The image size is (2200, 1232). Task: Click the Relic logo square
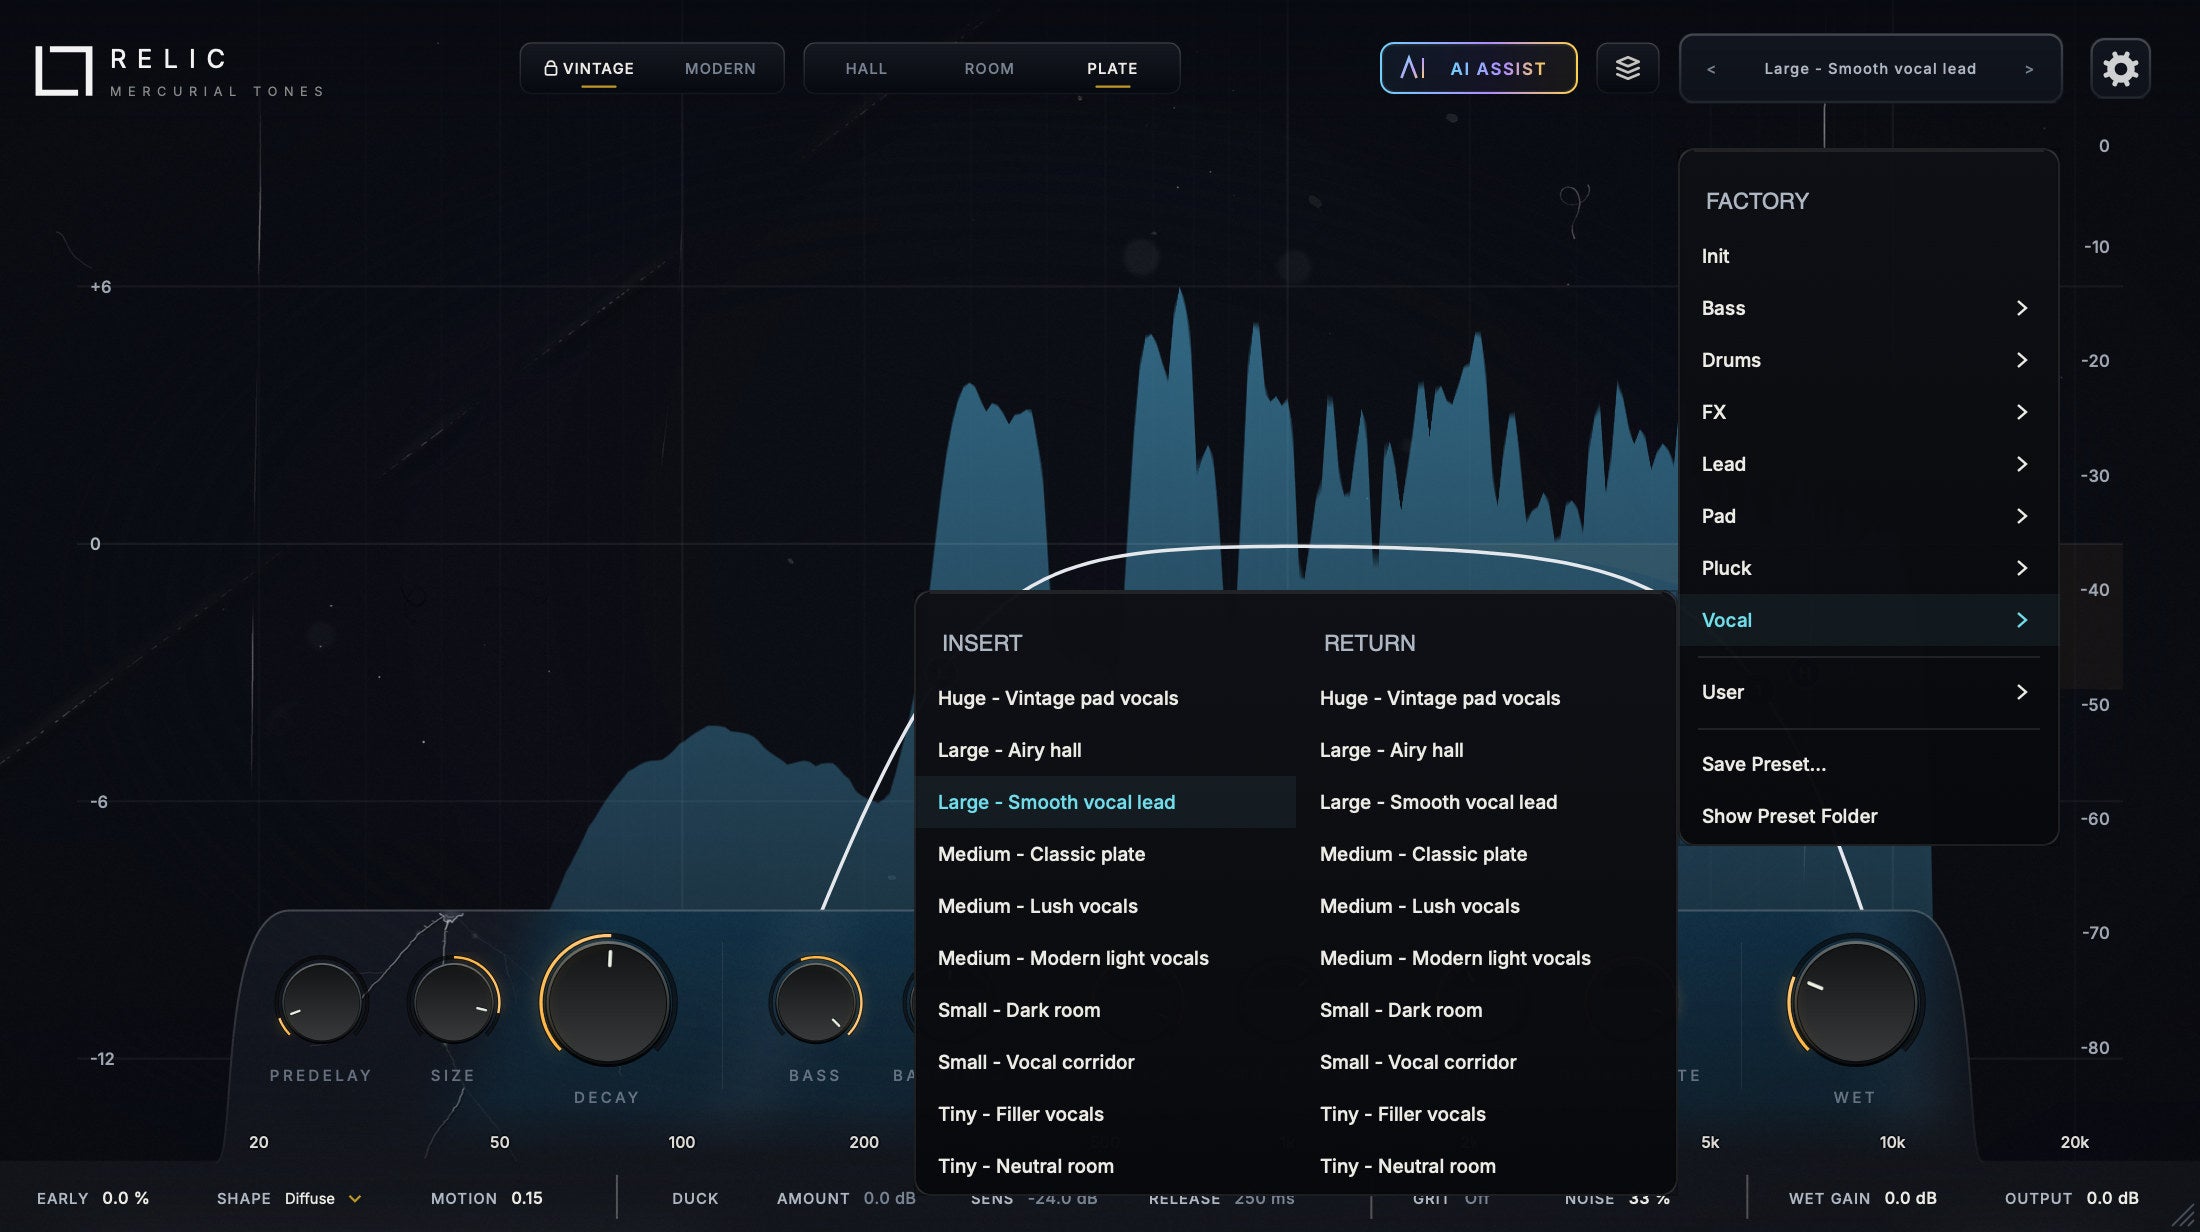[64, 71]
